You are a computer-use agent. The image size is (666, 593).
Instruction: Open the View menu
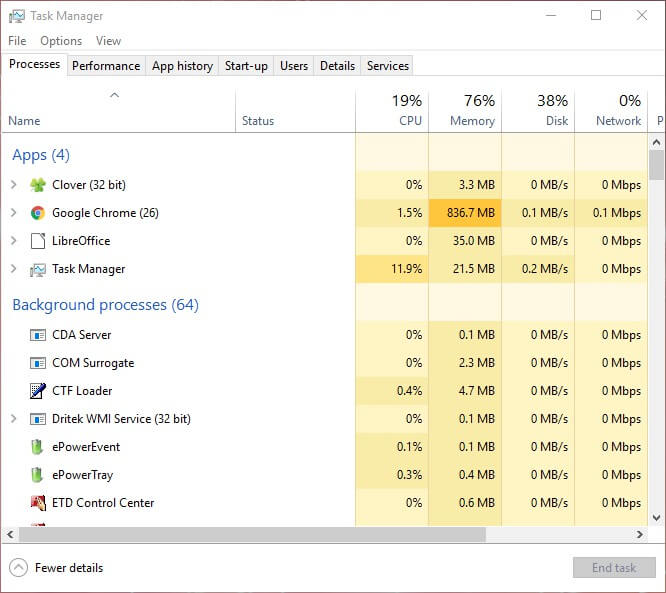(x=108, y=41)
